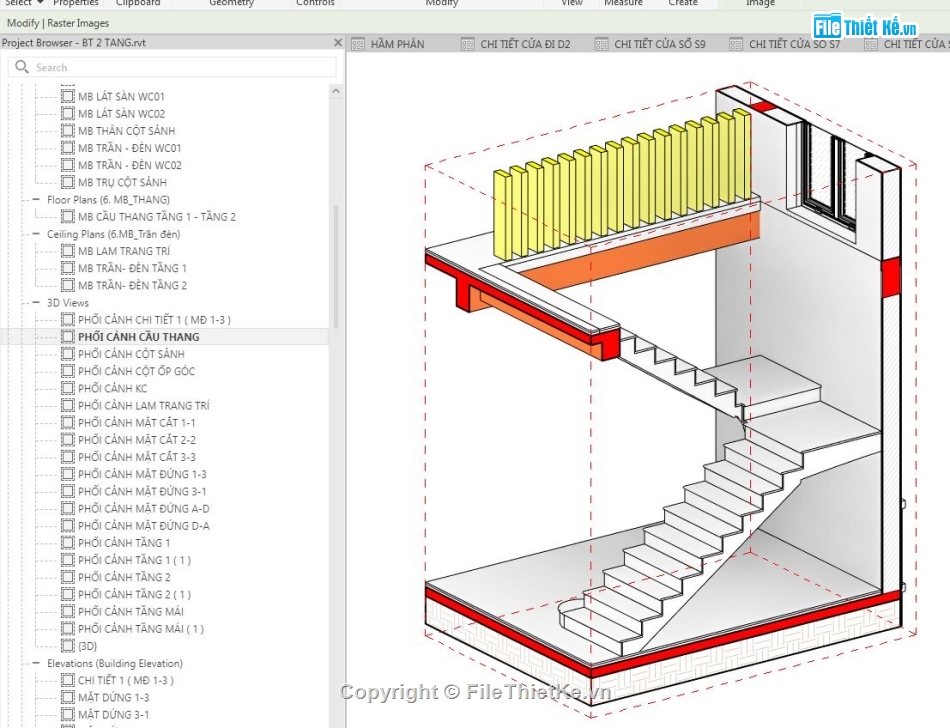This screenshot has height=728, width=950.
Task: Click the view icon beside MB TRỤ CỘT SẢNH
Action: pyautogui.click(x=68, y=182)
